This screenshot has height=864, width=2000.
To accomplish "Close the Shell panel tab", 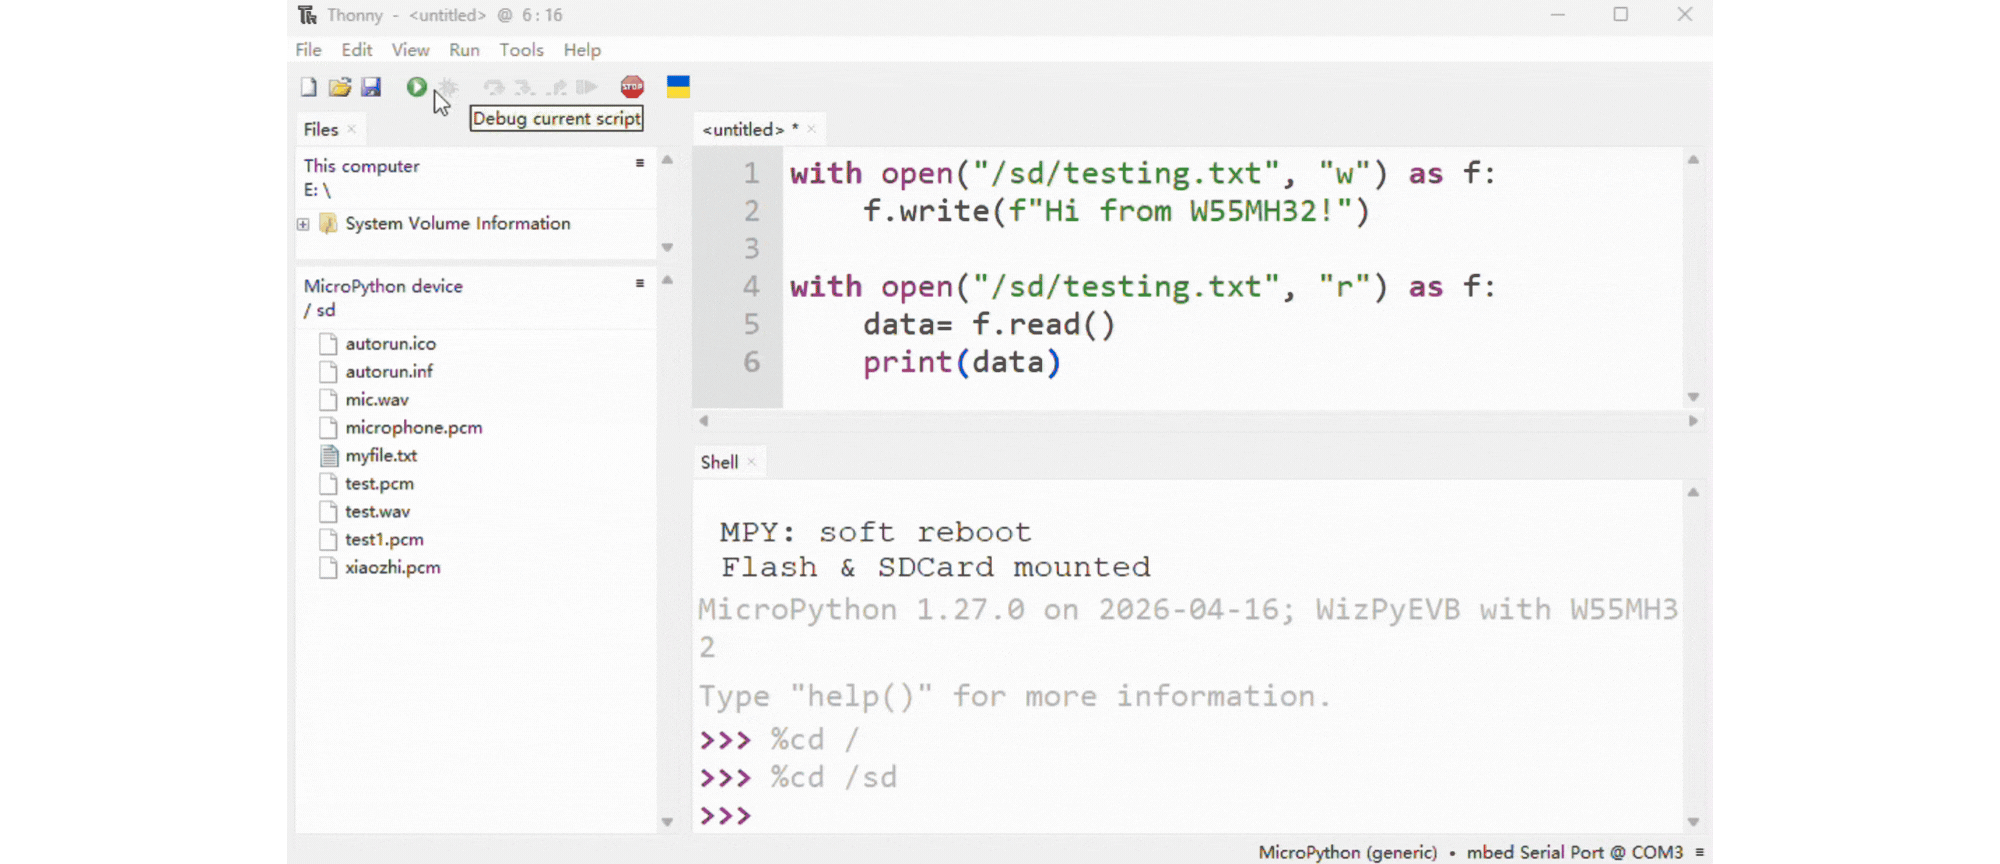I will click(x=752, y=462).
